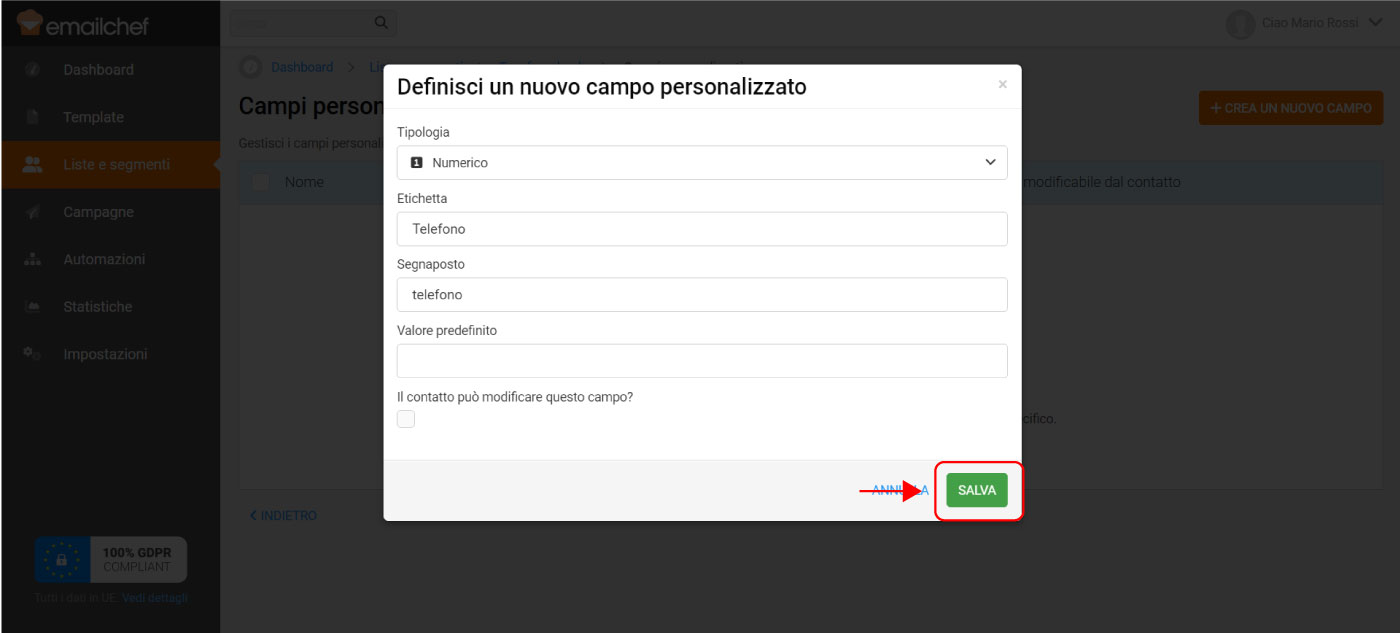1400x633 pixels.
Task: Click the search magnifier icon
Action: pos(381,22)
